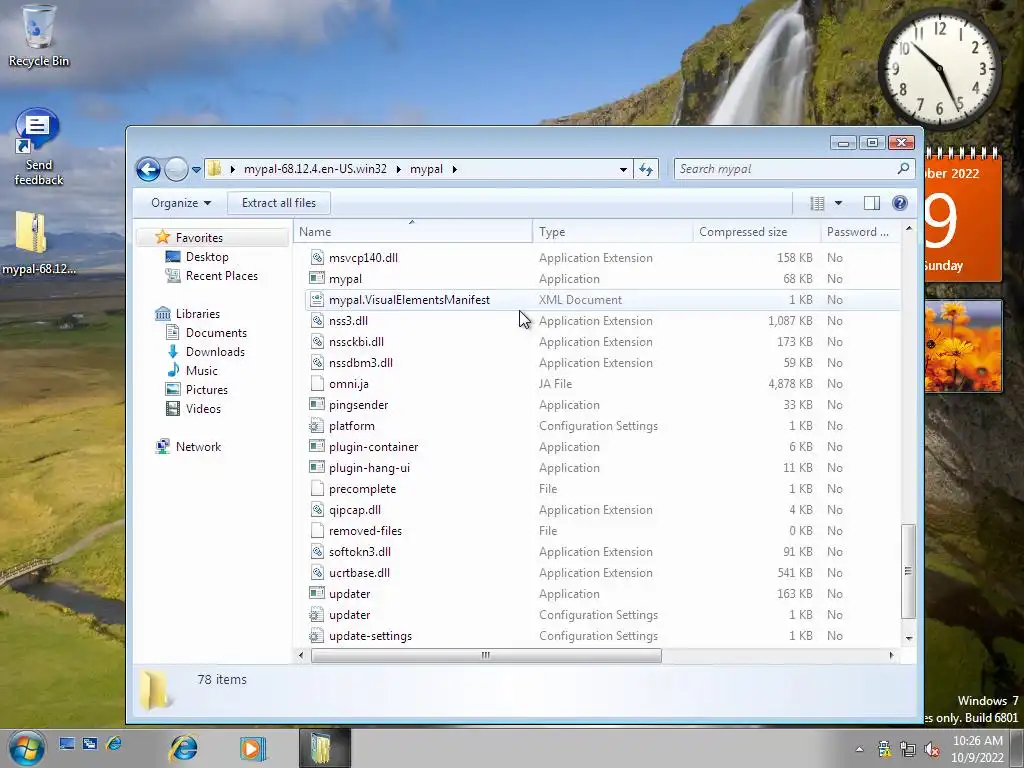The width and height of the screenshot is (1024, 768).
Task: Click vertical scrollbar down arrow
Action: pos(908,638)
